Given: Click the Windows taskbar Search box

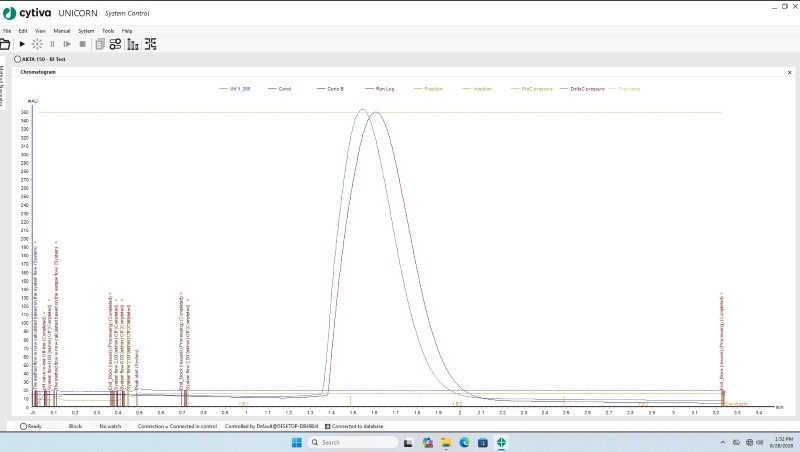Looking at the screenshot, I should (x=353, y=442).
